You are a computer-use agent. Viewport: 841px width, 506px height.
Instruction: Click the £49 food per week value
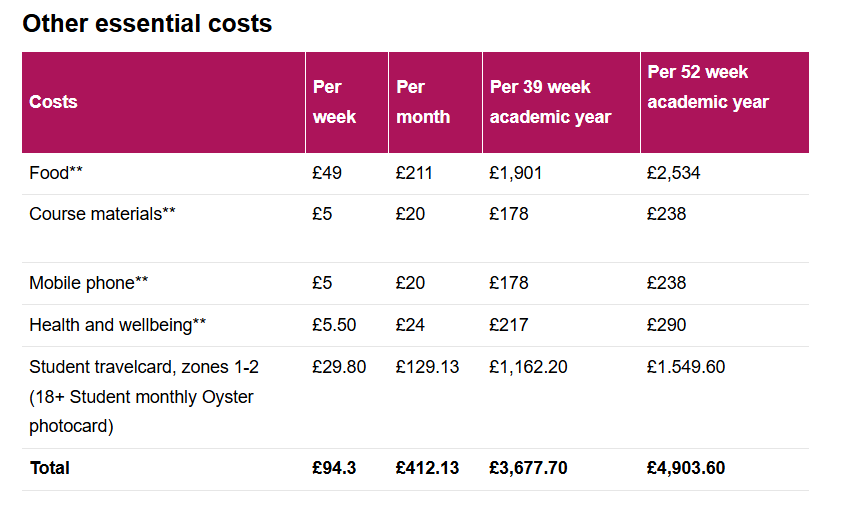[327, 173]
